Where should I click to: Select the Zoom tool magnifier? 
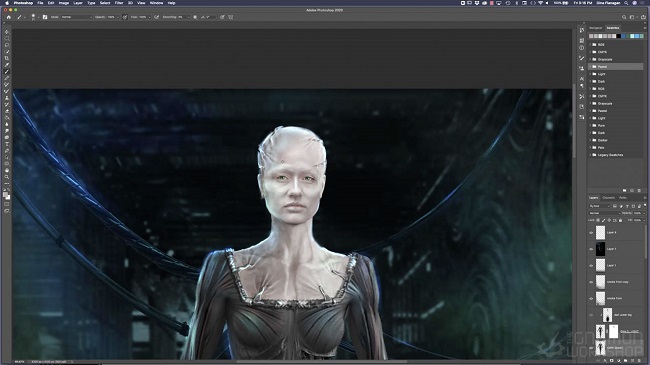pos(7,177)
